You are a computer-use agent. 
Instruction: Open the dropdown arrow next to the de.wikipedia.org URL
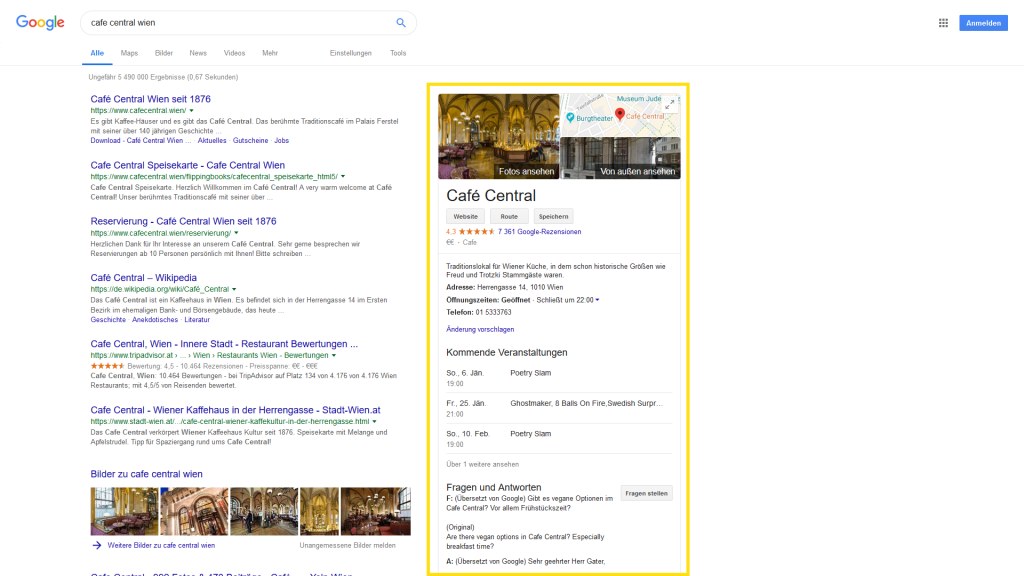(x=233, y=289)
